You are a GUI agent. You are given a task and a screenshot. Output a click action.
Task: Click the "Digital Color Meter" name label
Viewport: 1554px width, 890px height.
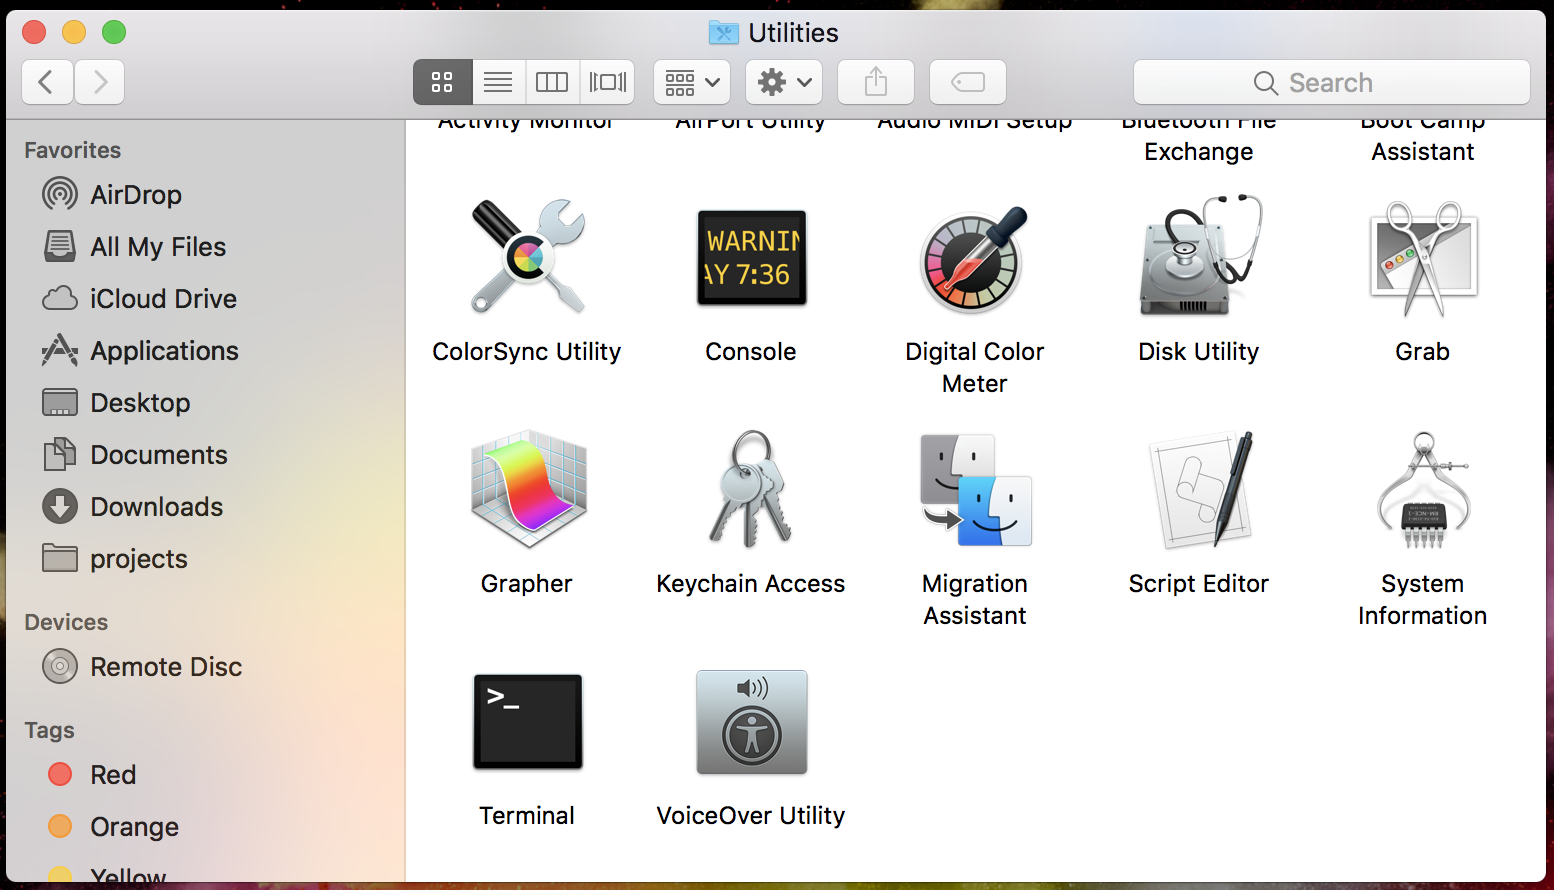(x=975, y=368)
